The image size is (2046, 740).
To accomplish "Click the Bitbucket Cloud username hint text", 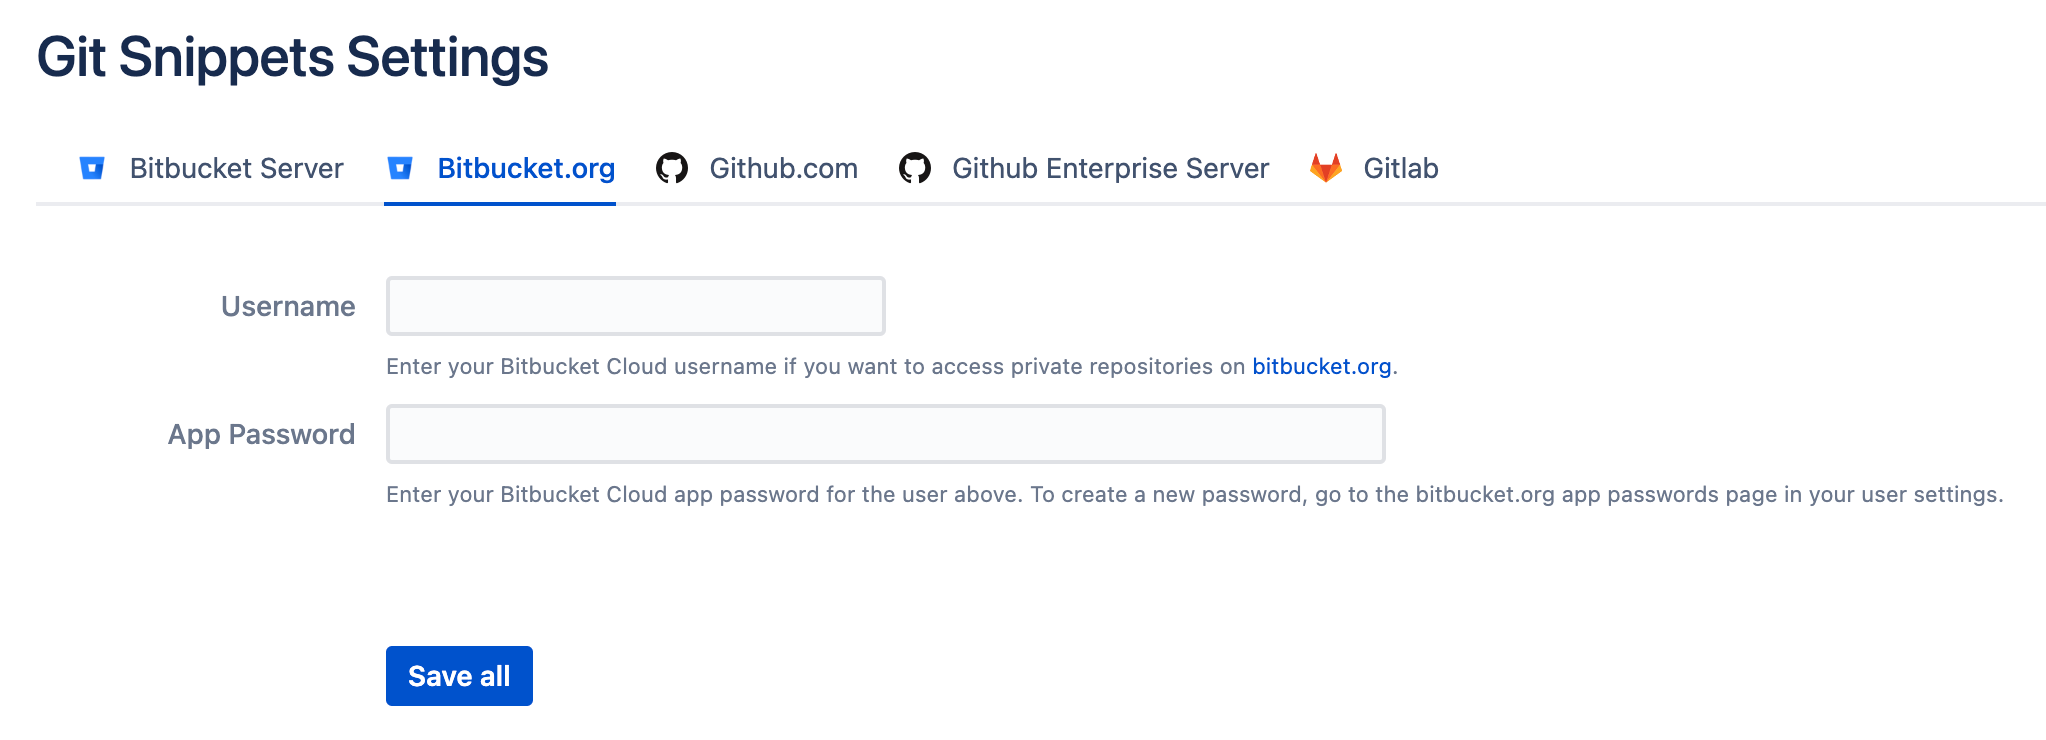I will [815, 367].
